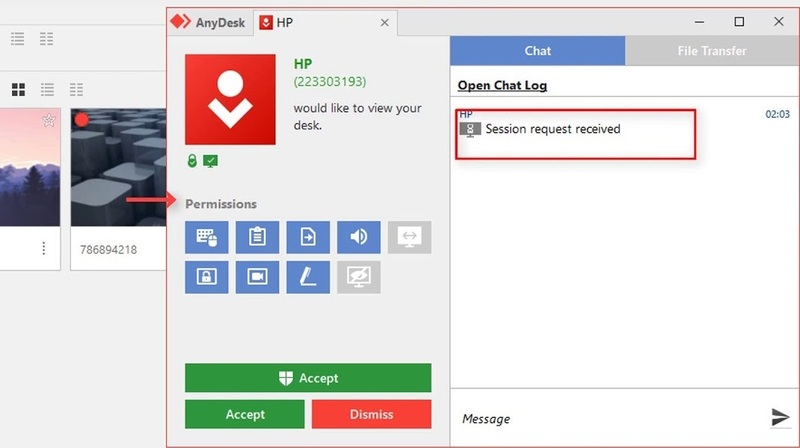Select the grid tile view icon
The height and width of the screenshot is (448, 800).
point(18,90)
